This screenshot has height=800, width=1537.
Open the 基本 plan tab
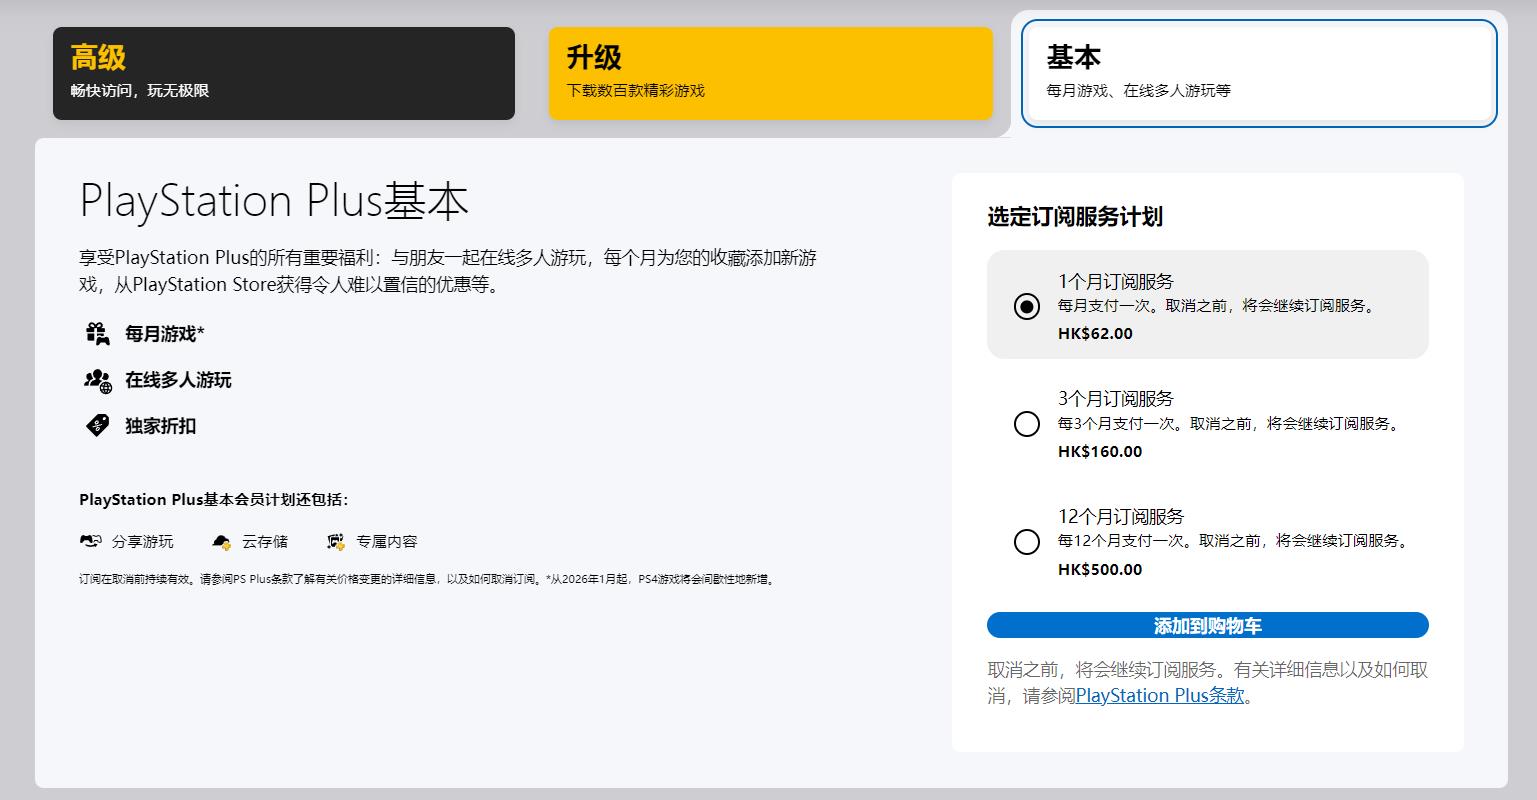(1258, 73)
